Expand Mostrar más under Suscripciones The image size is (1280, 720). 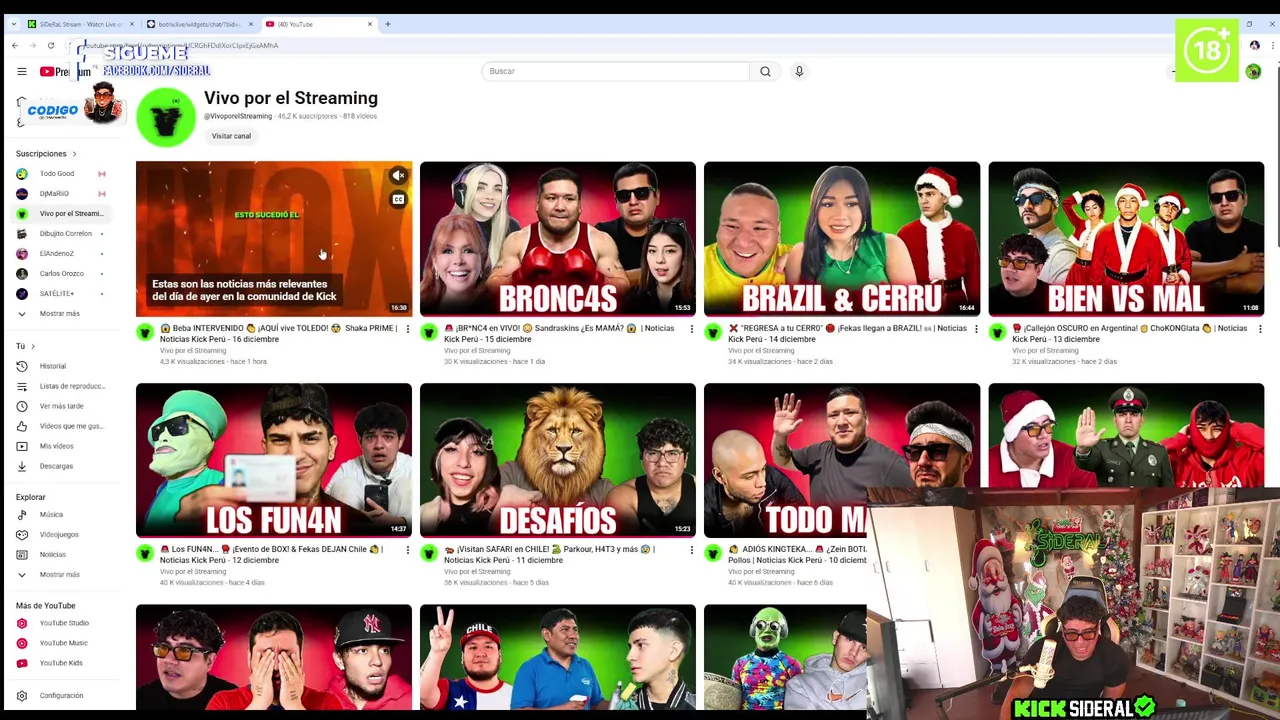click(x=58, y=313)
